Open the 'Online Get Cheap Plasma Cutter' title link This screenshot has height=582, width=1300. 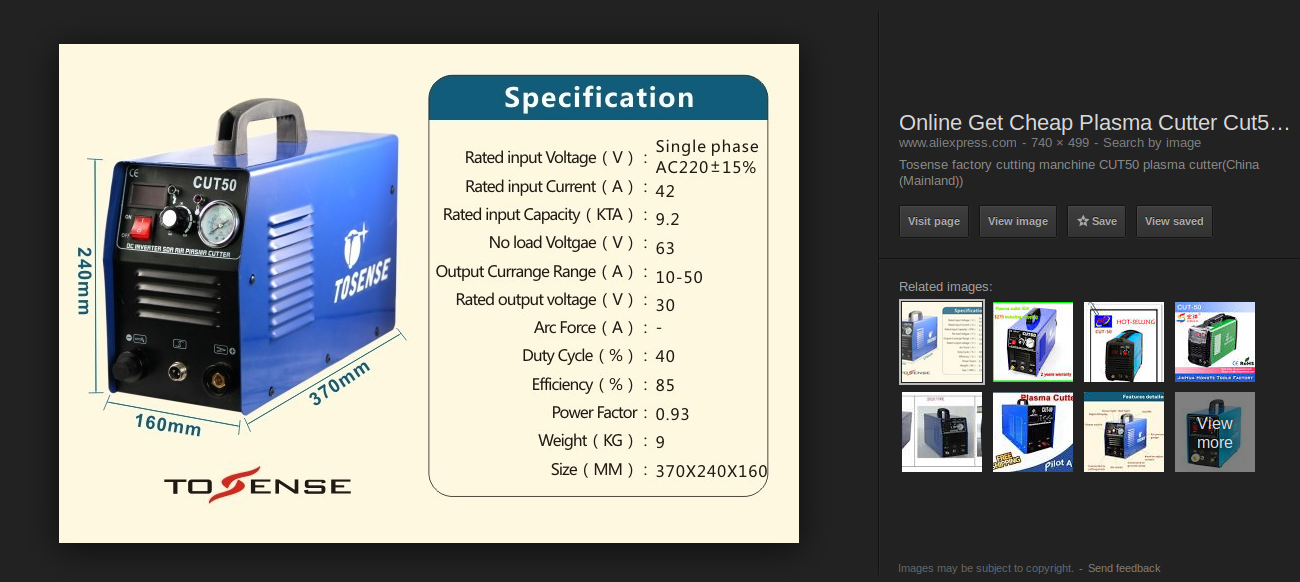point(1094,123)
